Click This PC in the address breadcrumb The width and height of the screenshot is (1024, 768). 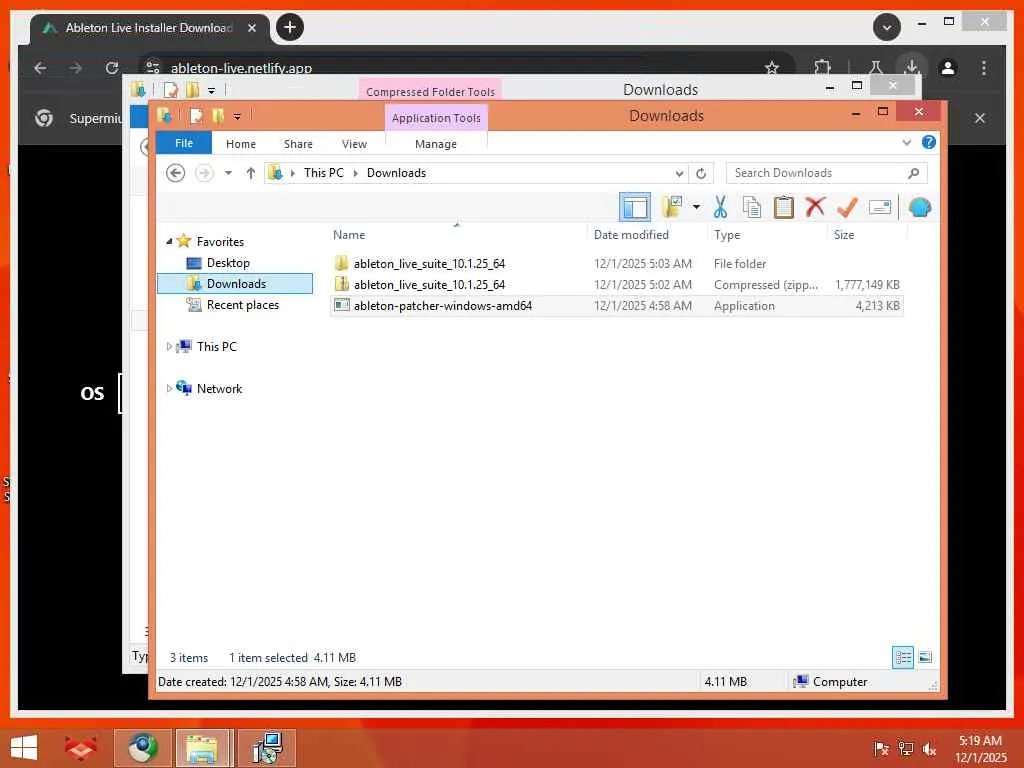[x=323, y=173]
